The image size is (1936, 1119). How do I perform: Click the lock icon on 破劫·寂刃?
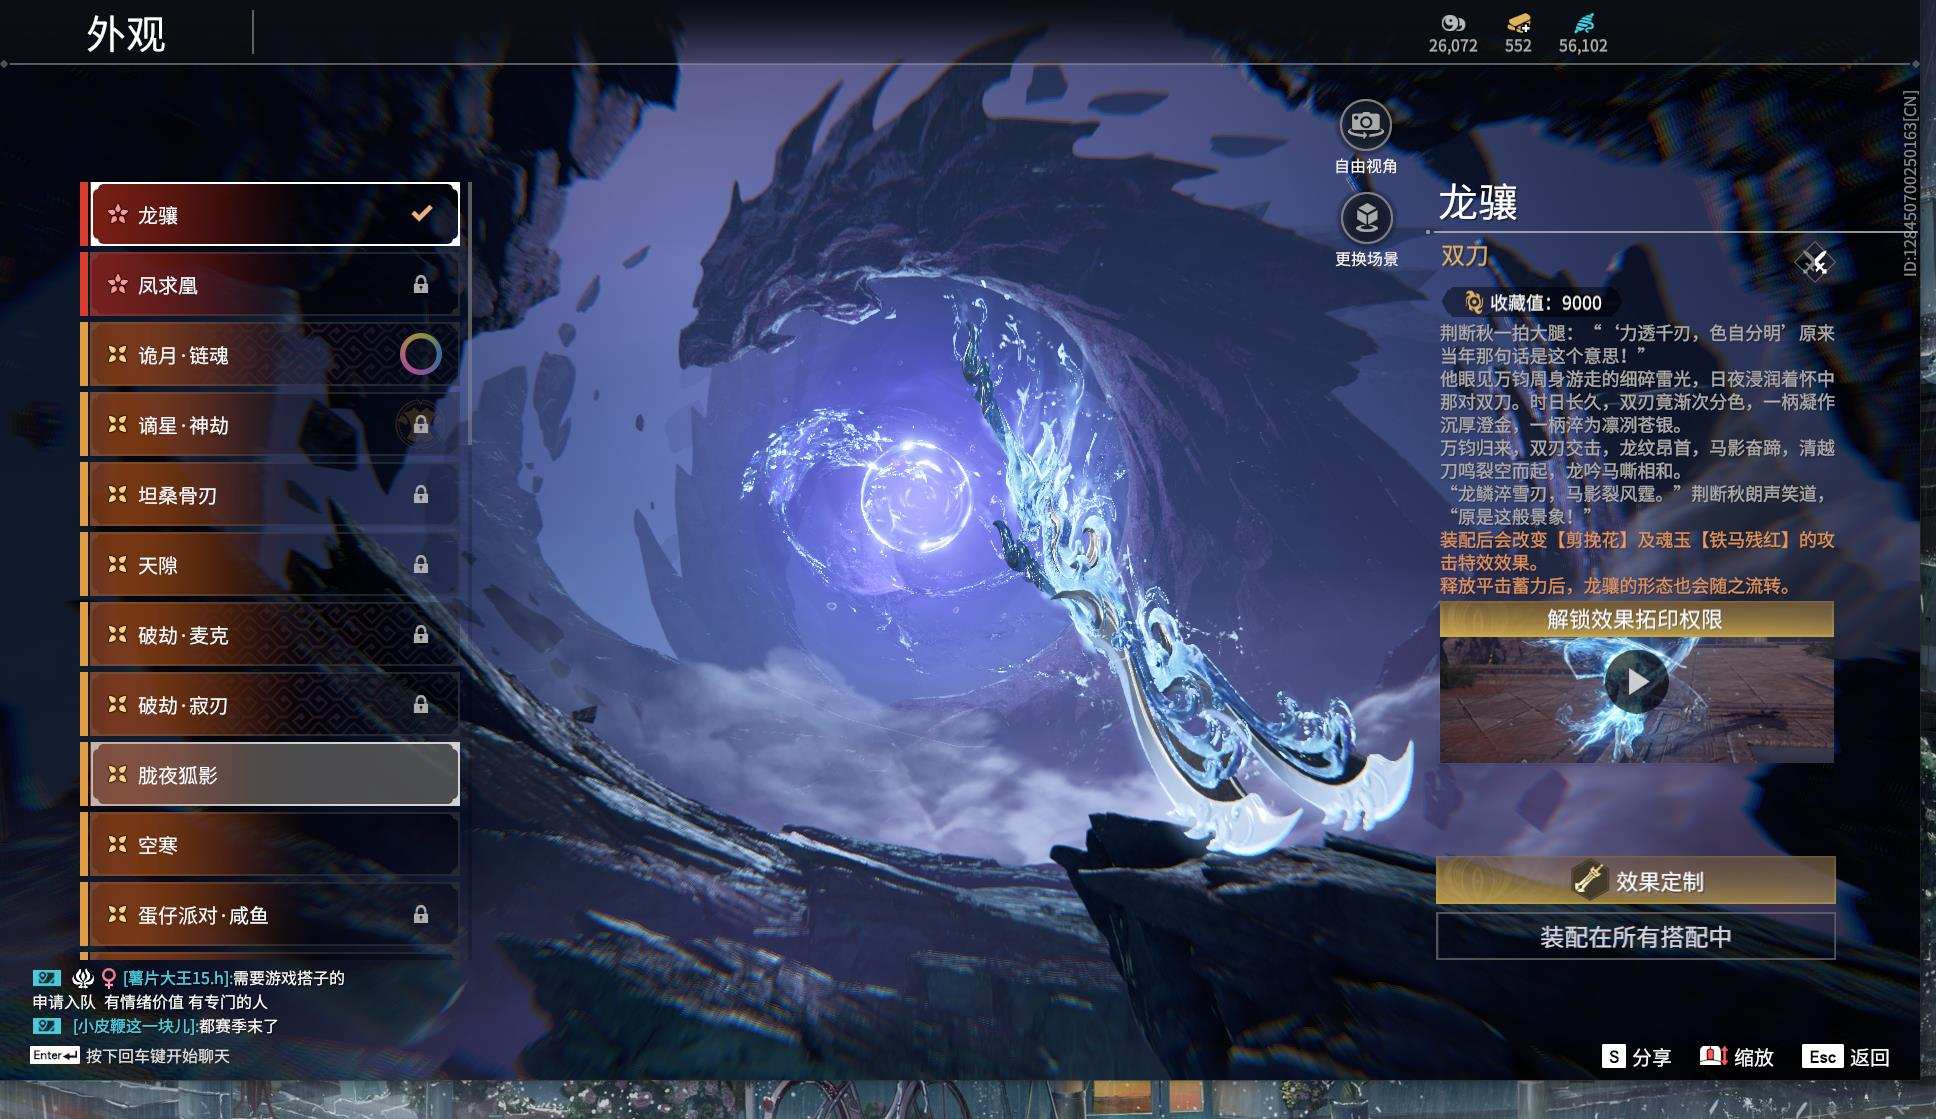(421, 705)
